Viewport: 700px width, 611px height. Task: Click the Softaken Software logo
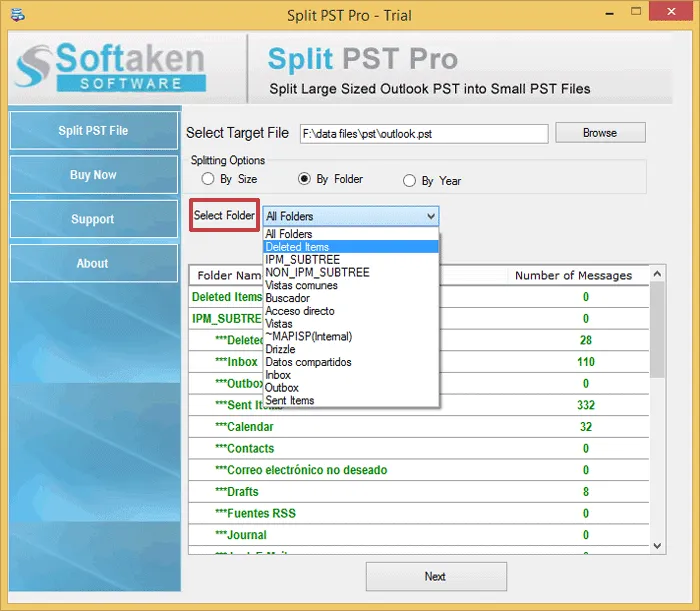[x=110, y=67]
